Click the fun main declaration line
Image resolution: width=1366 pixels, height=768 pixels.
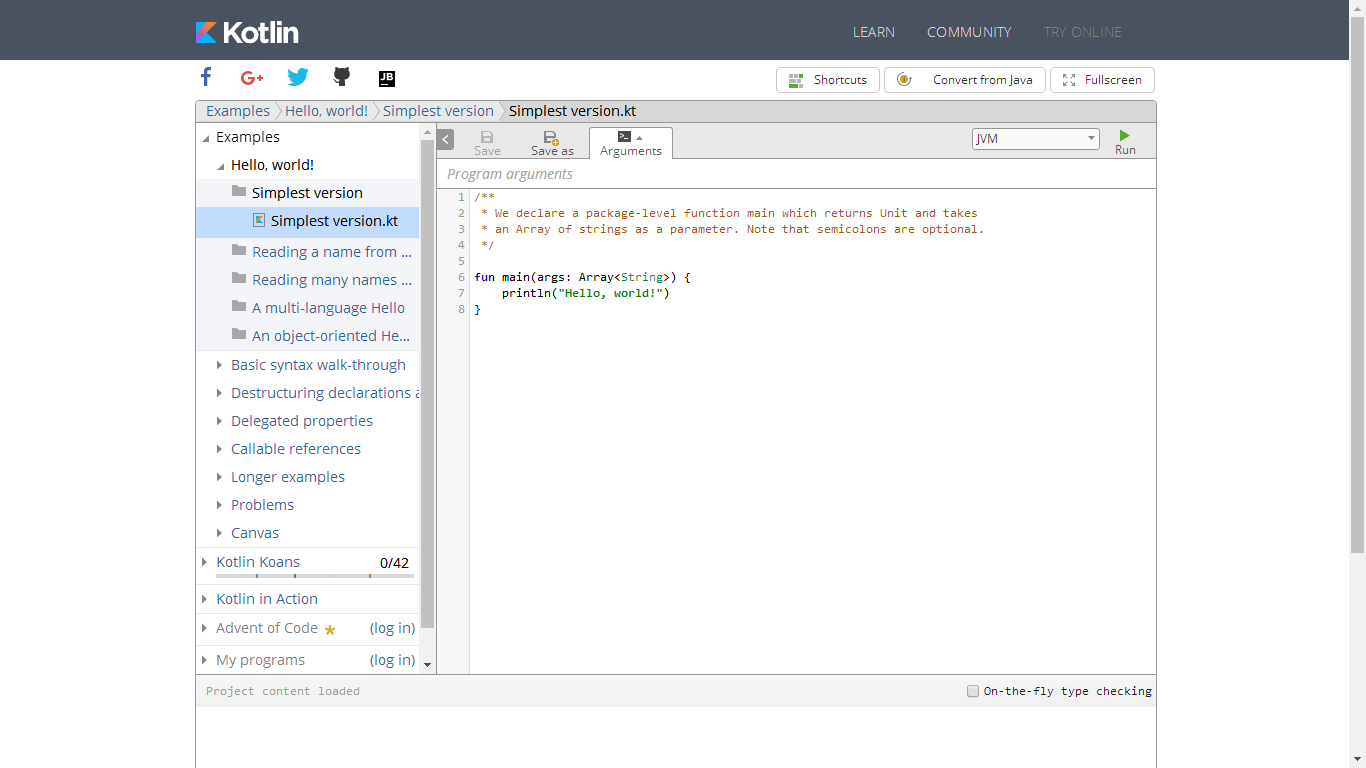(x=582, y=277)
